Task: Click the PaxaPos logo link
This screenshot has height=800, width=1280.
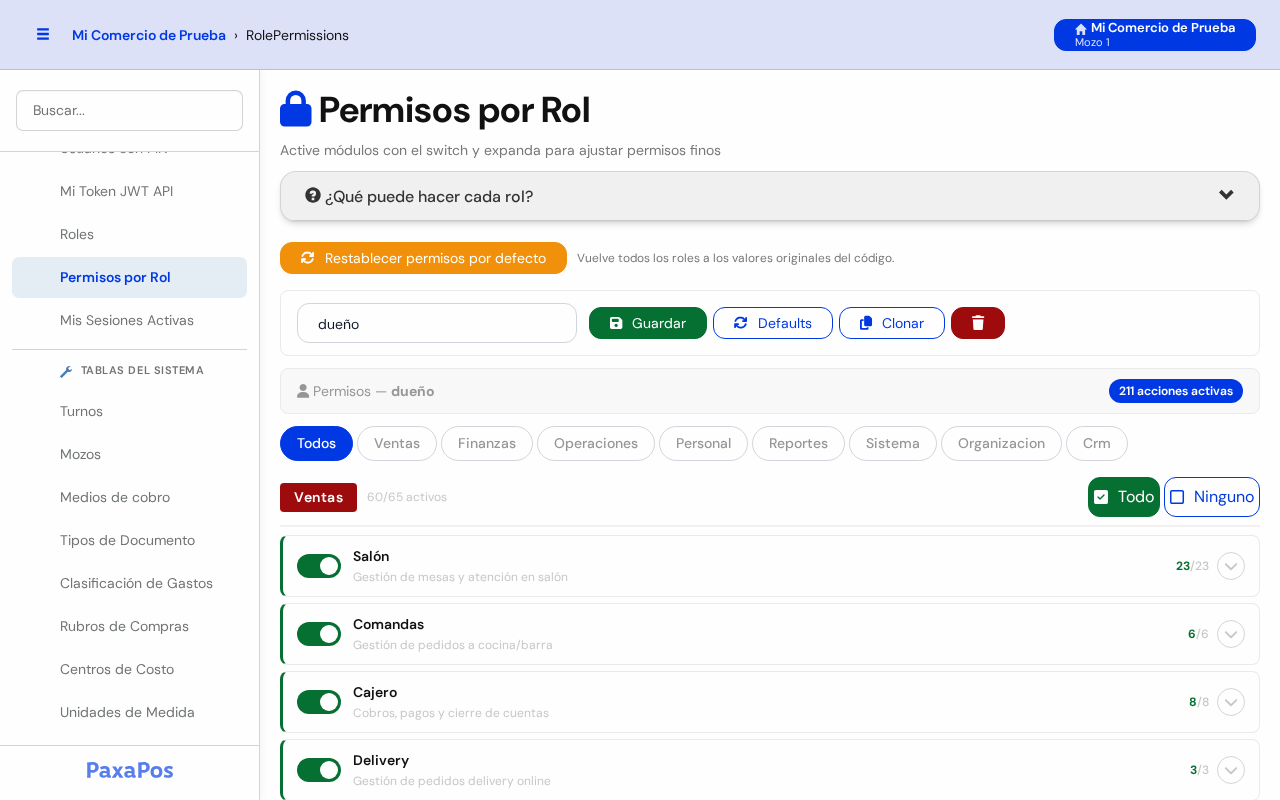Action: pyautogui.click(x=130, y=770)
